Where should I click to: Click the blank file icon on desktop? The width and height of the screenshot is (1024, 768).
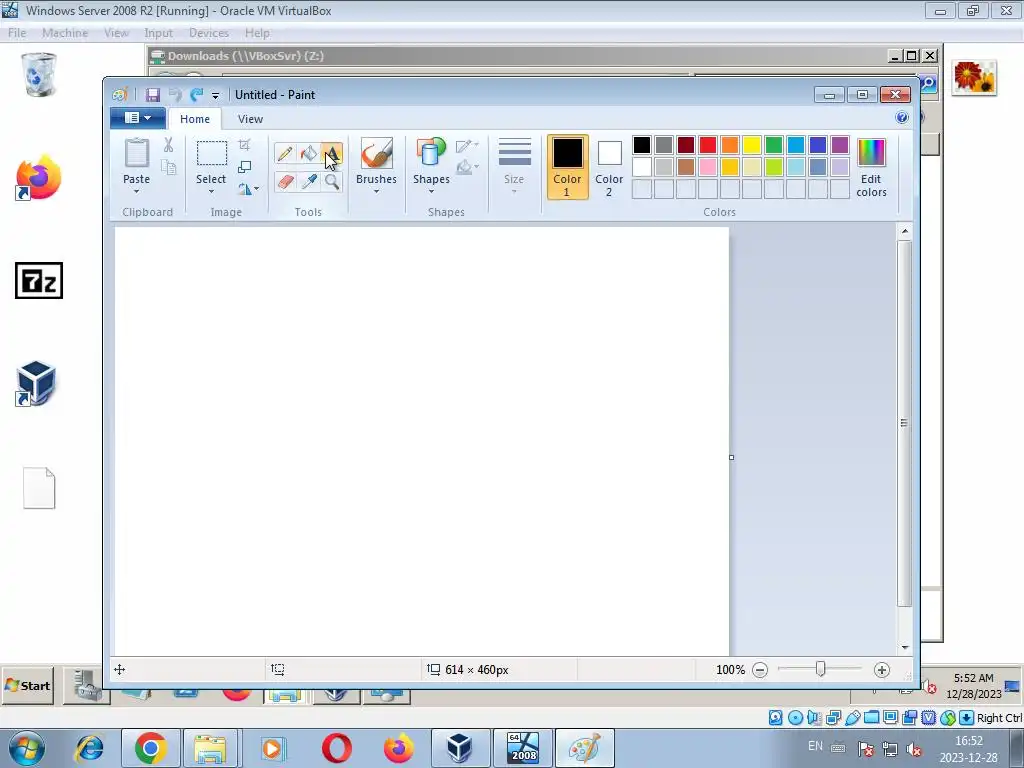coord(39,488)
